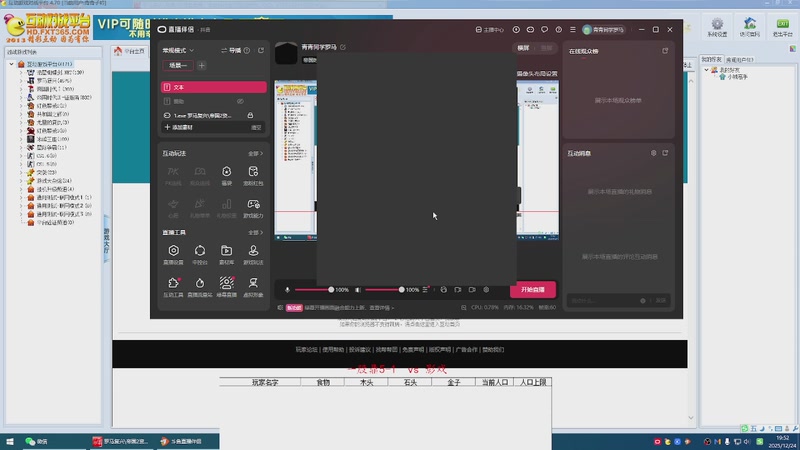Image resolution: width=800 pixels, height=450 pixels.
Task: Open the help circle icon in title bar
Action: coord(559,30)
